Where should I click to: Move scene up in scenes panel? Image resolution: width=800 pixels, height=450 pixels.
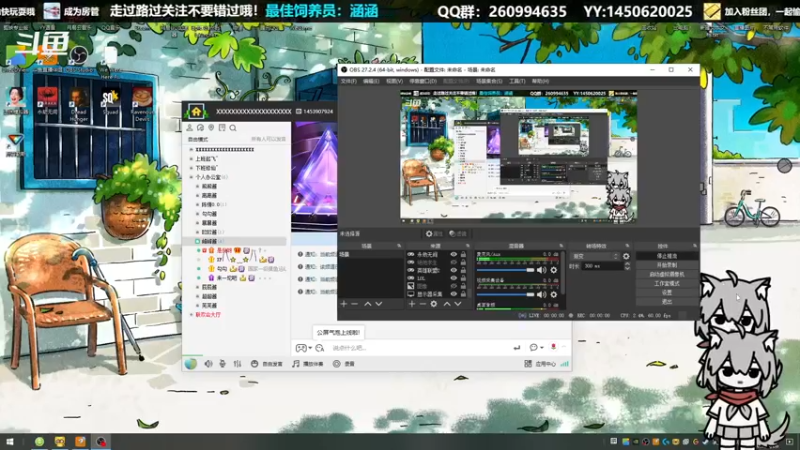click(368, 304)
